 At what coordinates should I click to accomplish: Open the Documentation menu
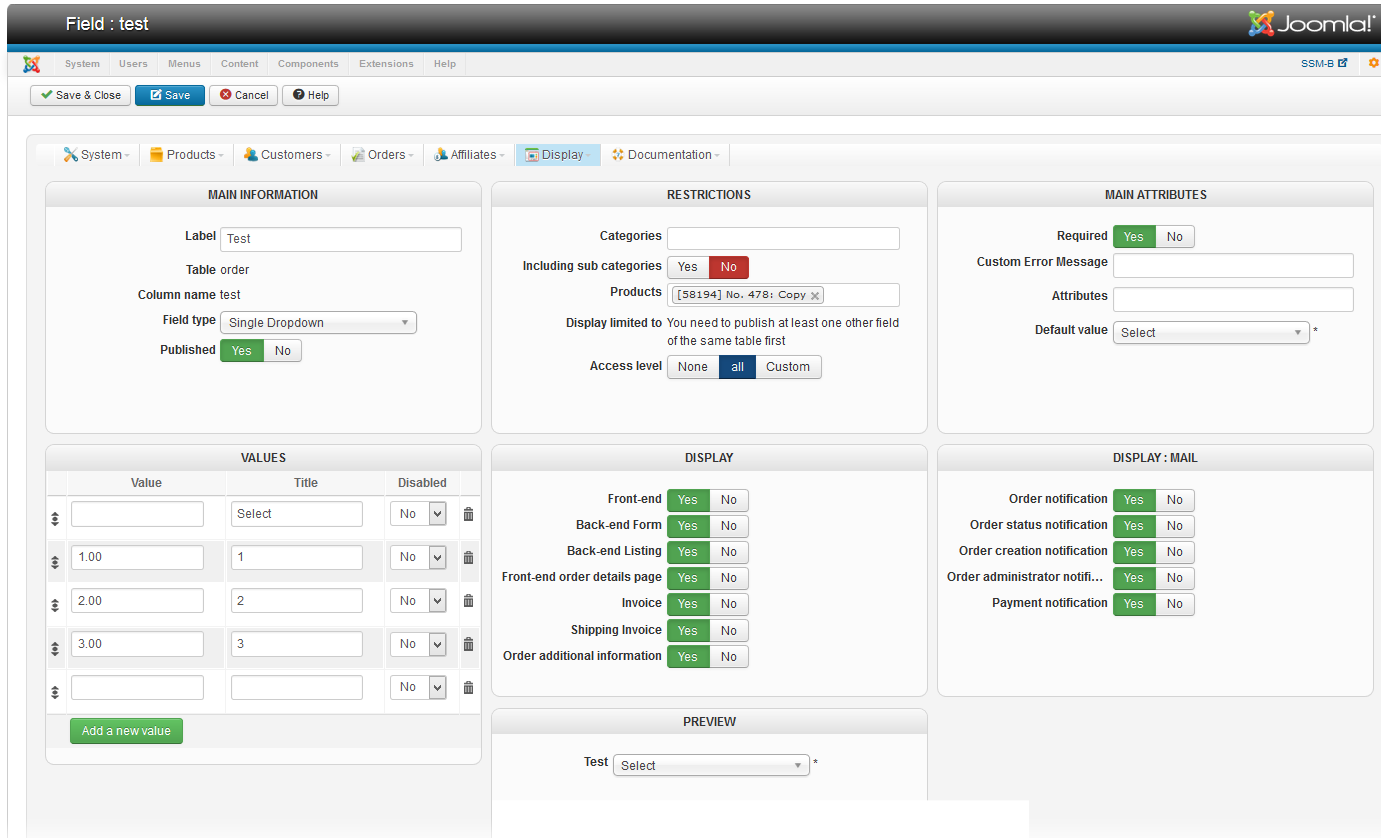click(x=666, y=155)
